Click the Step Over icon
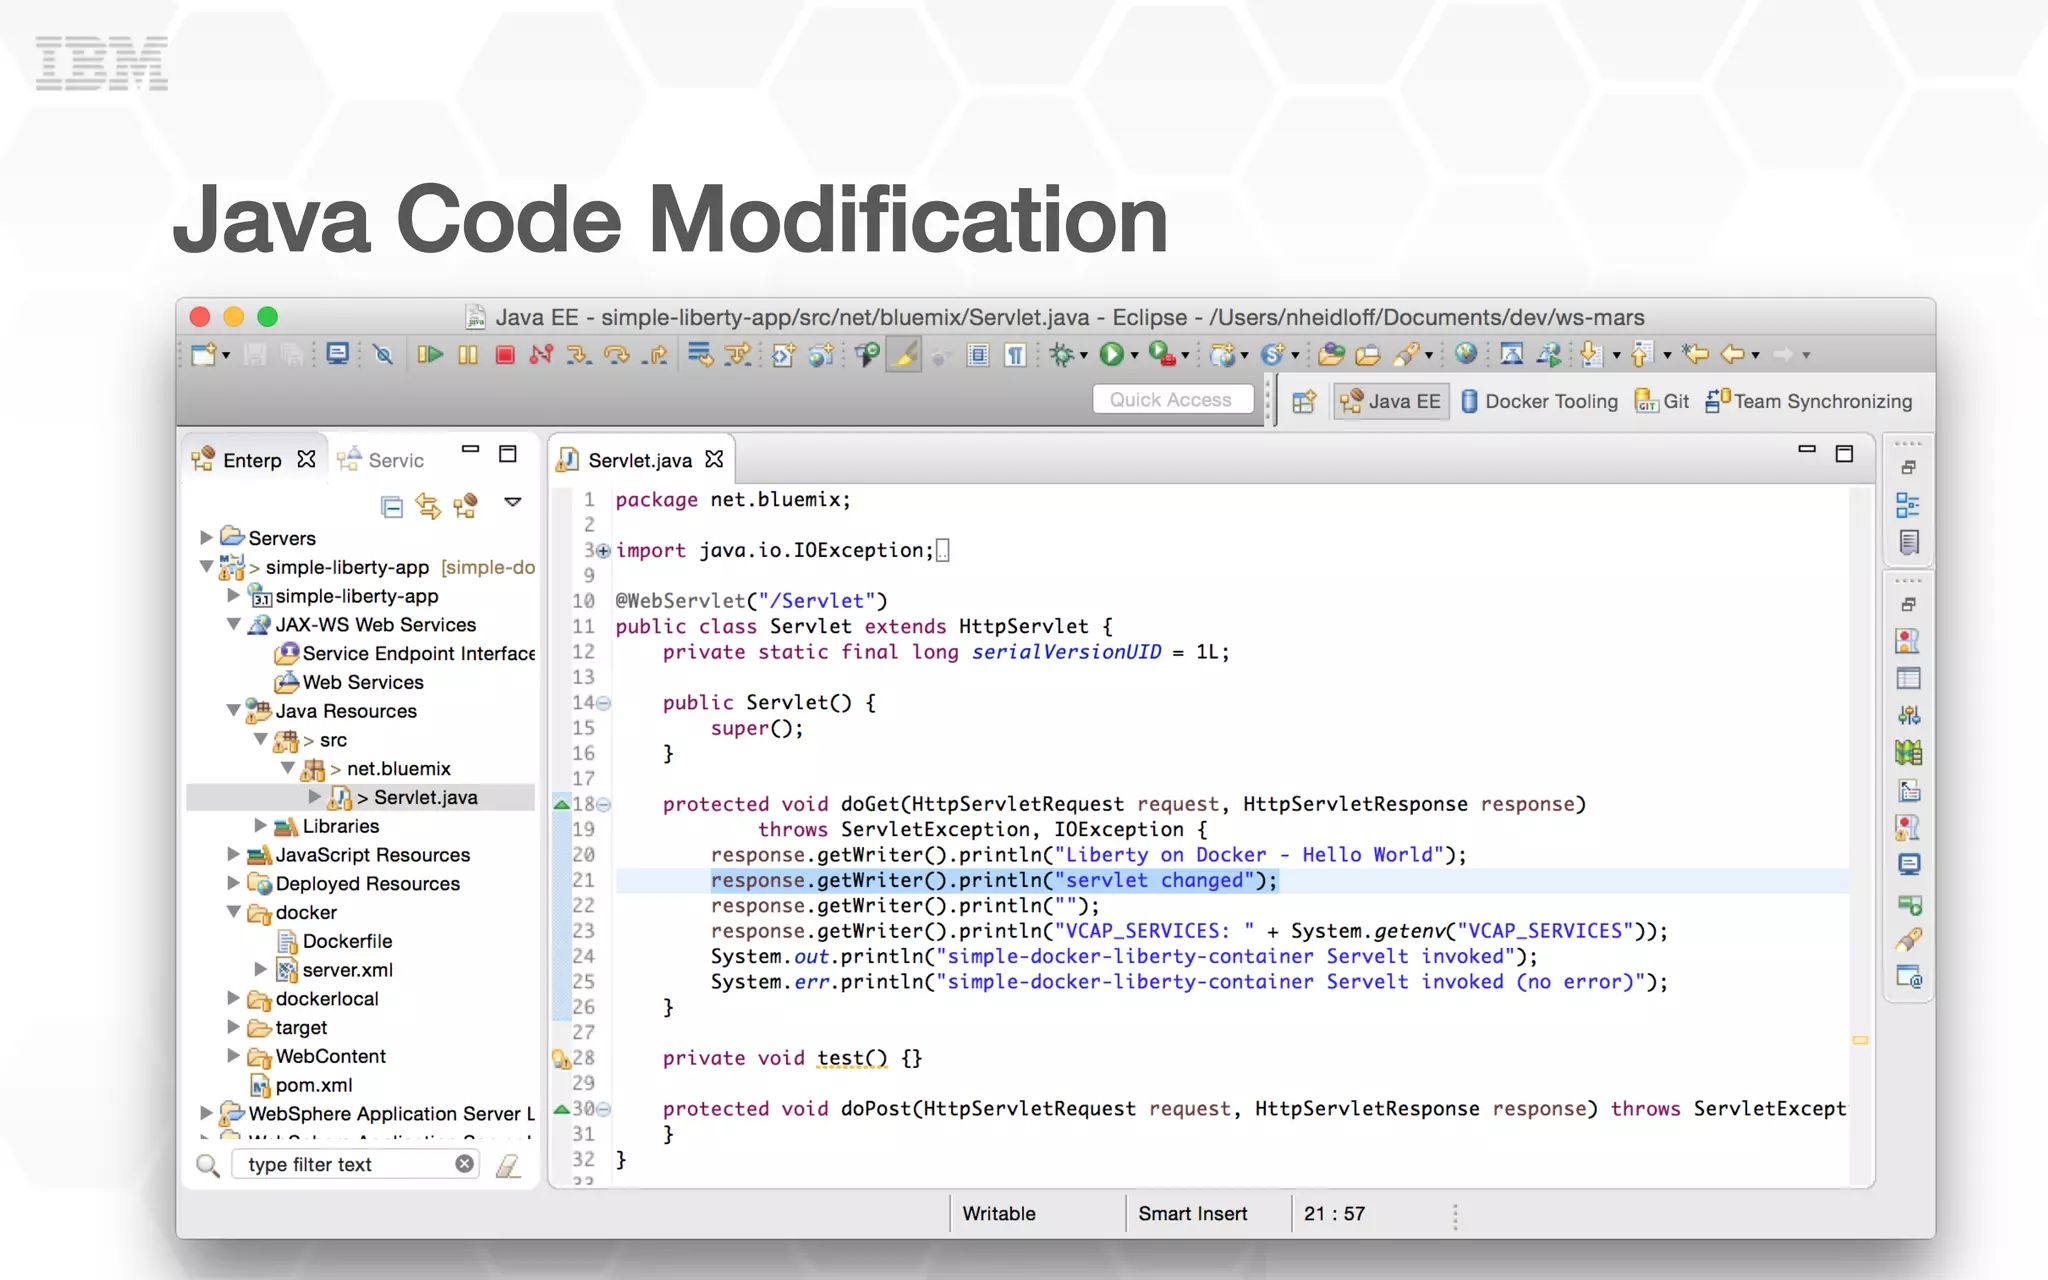Image resolution: width=2048 pixels, height=1280 pixels. (x=617, y=354)
